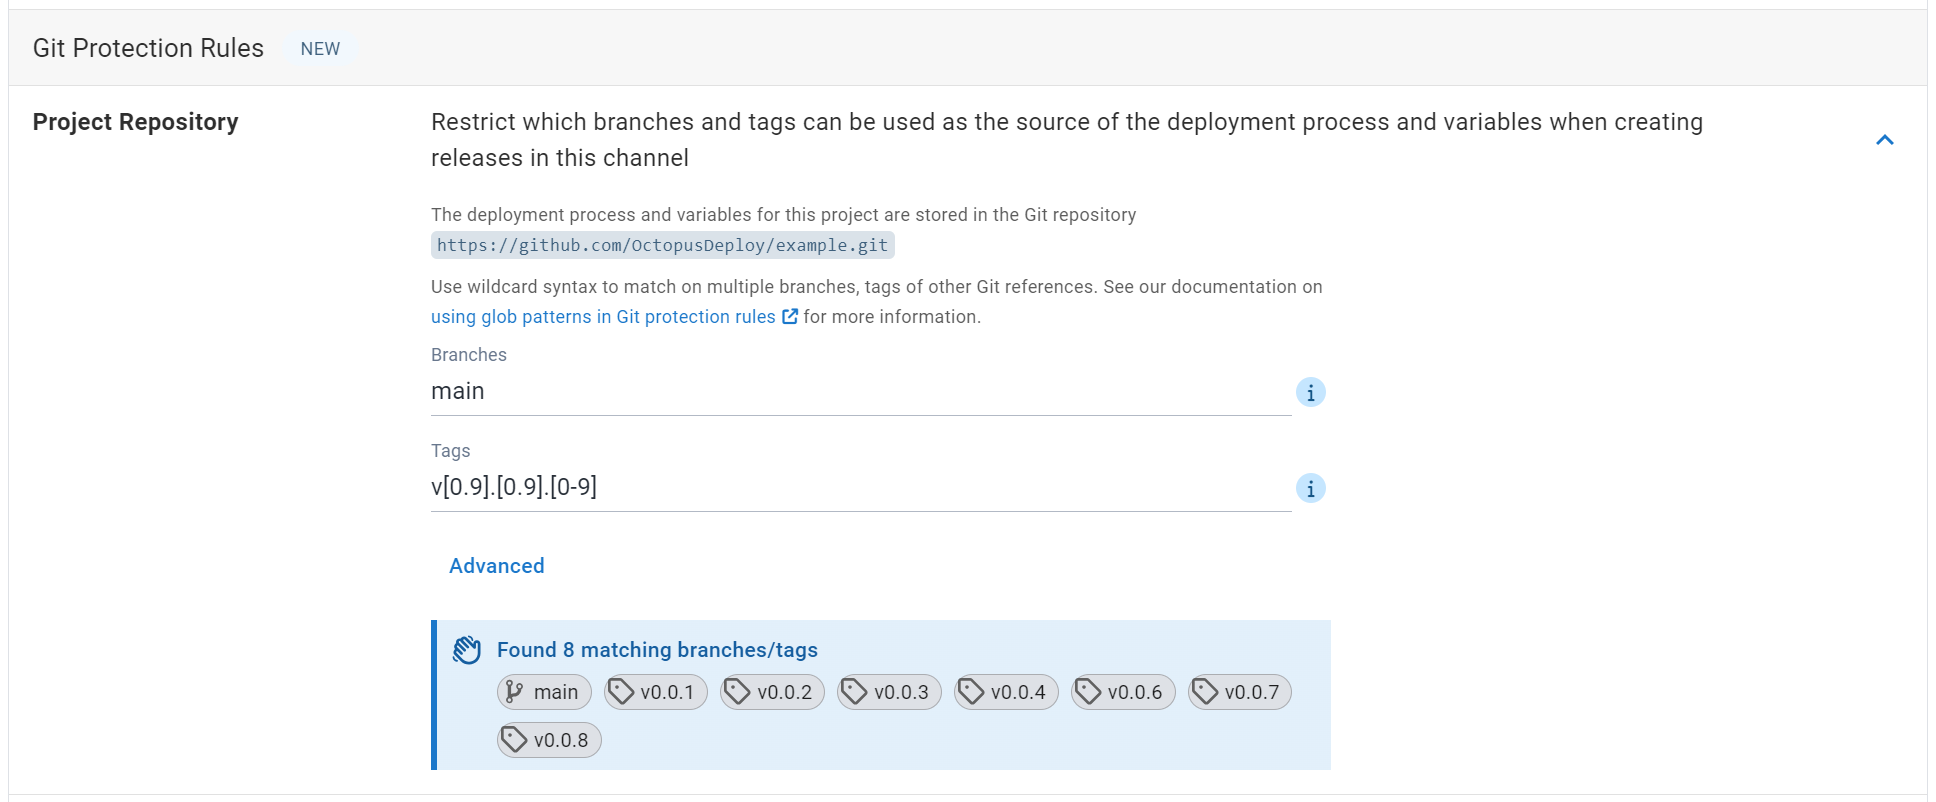Viewport: 1936px width, 802px height.
Task: Click the Git repository URL text
Action: point(662,245)
